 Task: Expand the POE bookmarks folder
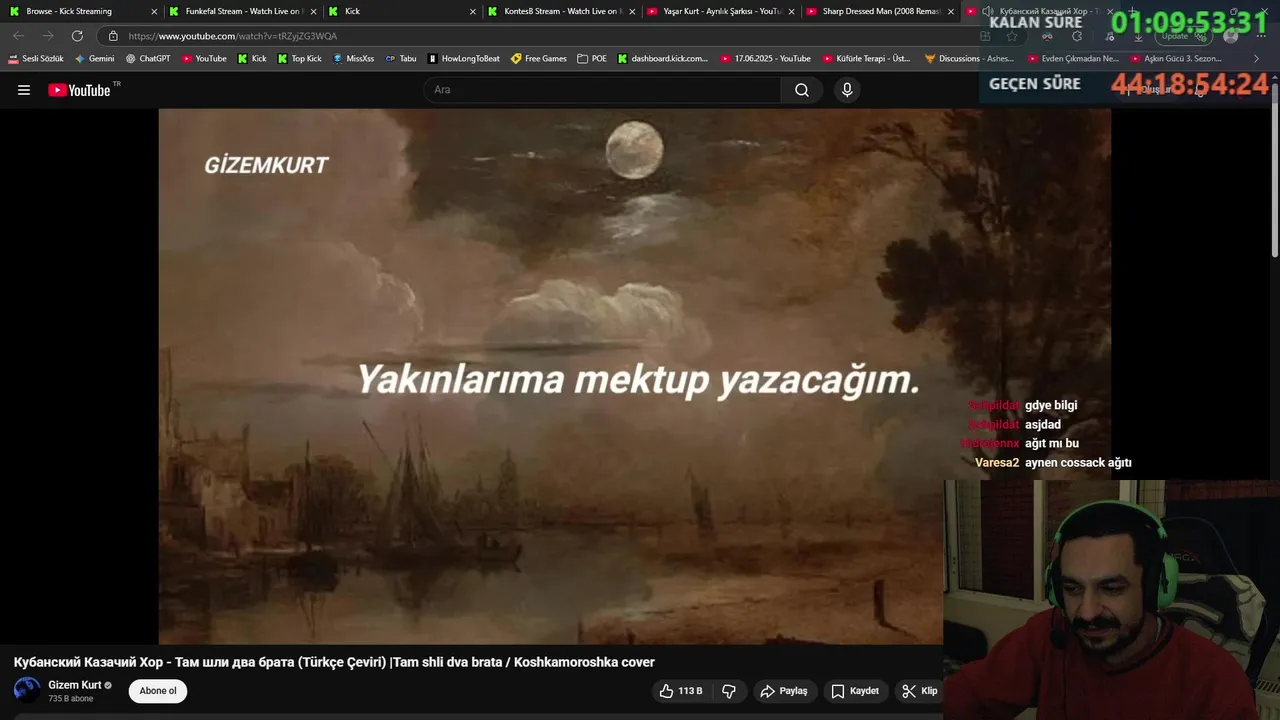pyautogui.click(x=592, y=59)
